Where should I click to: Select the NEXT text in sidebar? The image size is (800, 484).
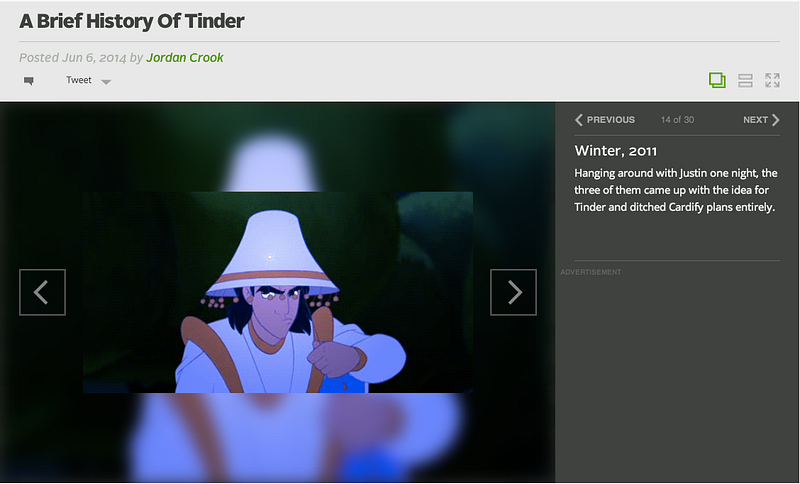tap(755, 120)
